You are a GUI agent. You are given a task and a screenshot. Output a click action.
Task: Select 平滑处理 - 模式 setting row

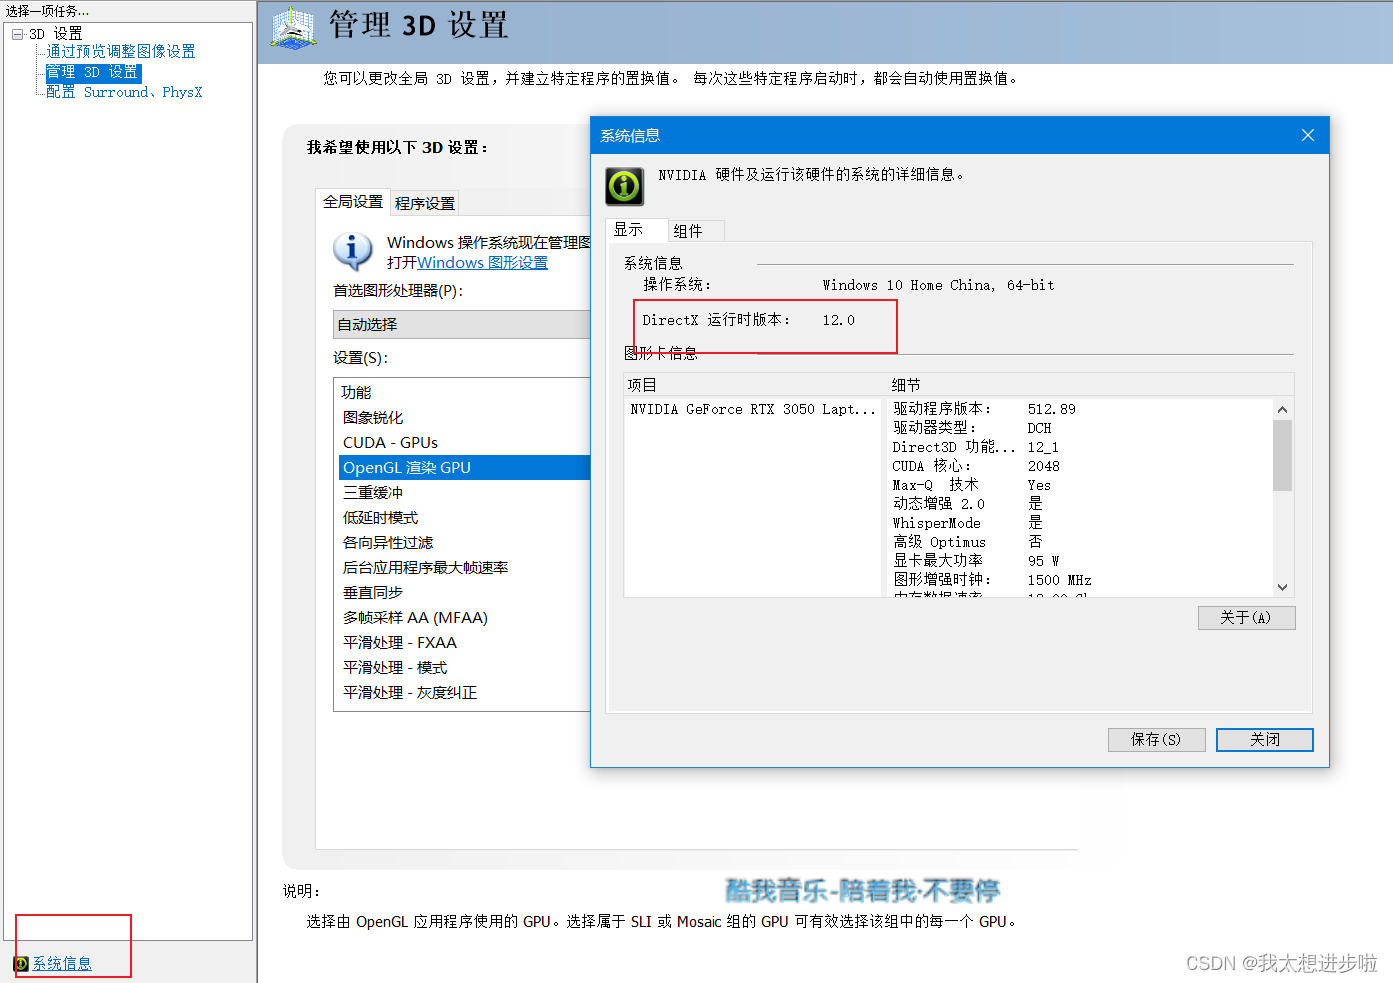[465, 668]
